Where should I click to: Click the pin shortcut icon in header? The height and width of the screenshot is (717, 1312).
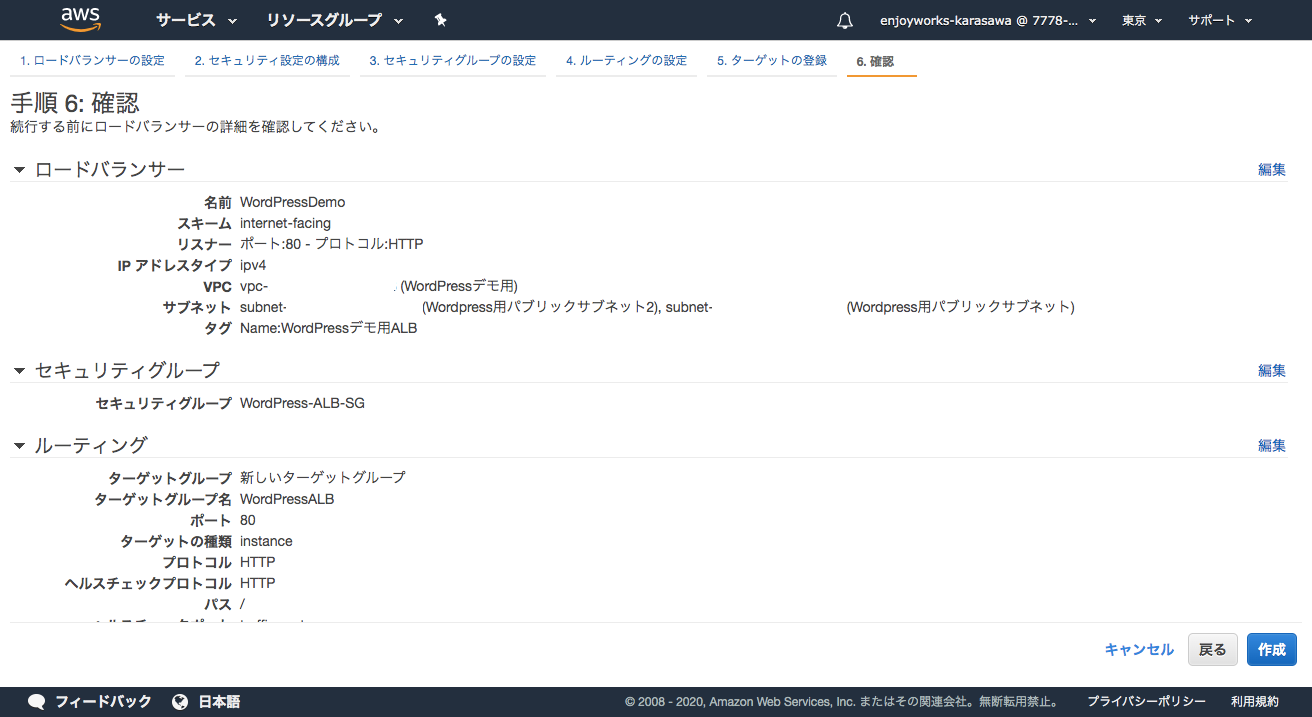[x=441, y=20]
